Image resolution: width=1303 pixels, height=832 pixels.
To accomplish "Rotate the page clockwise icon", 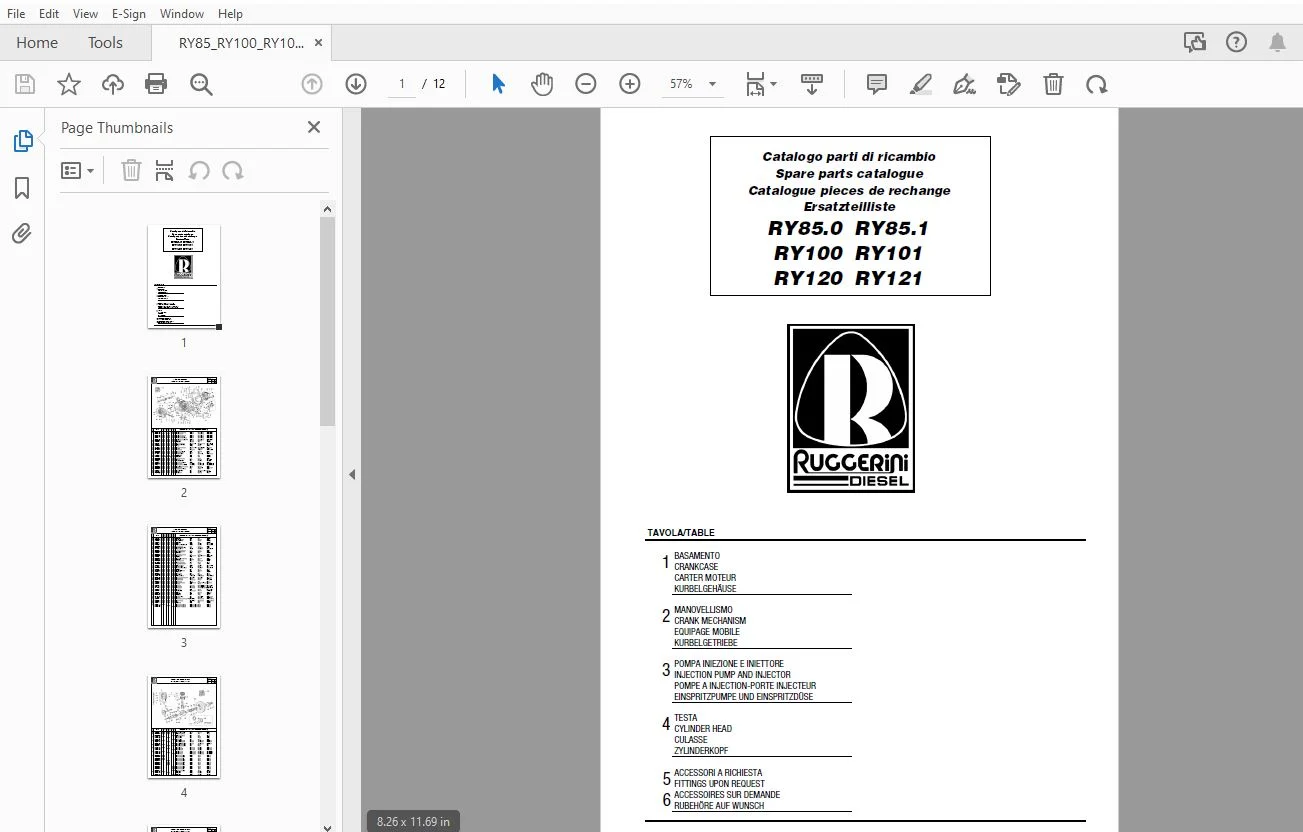I will click(x=1097, y=84).
